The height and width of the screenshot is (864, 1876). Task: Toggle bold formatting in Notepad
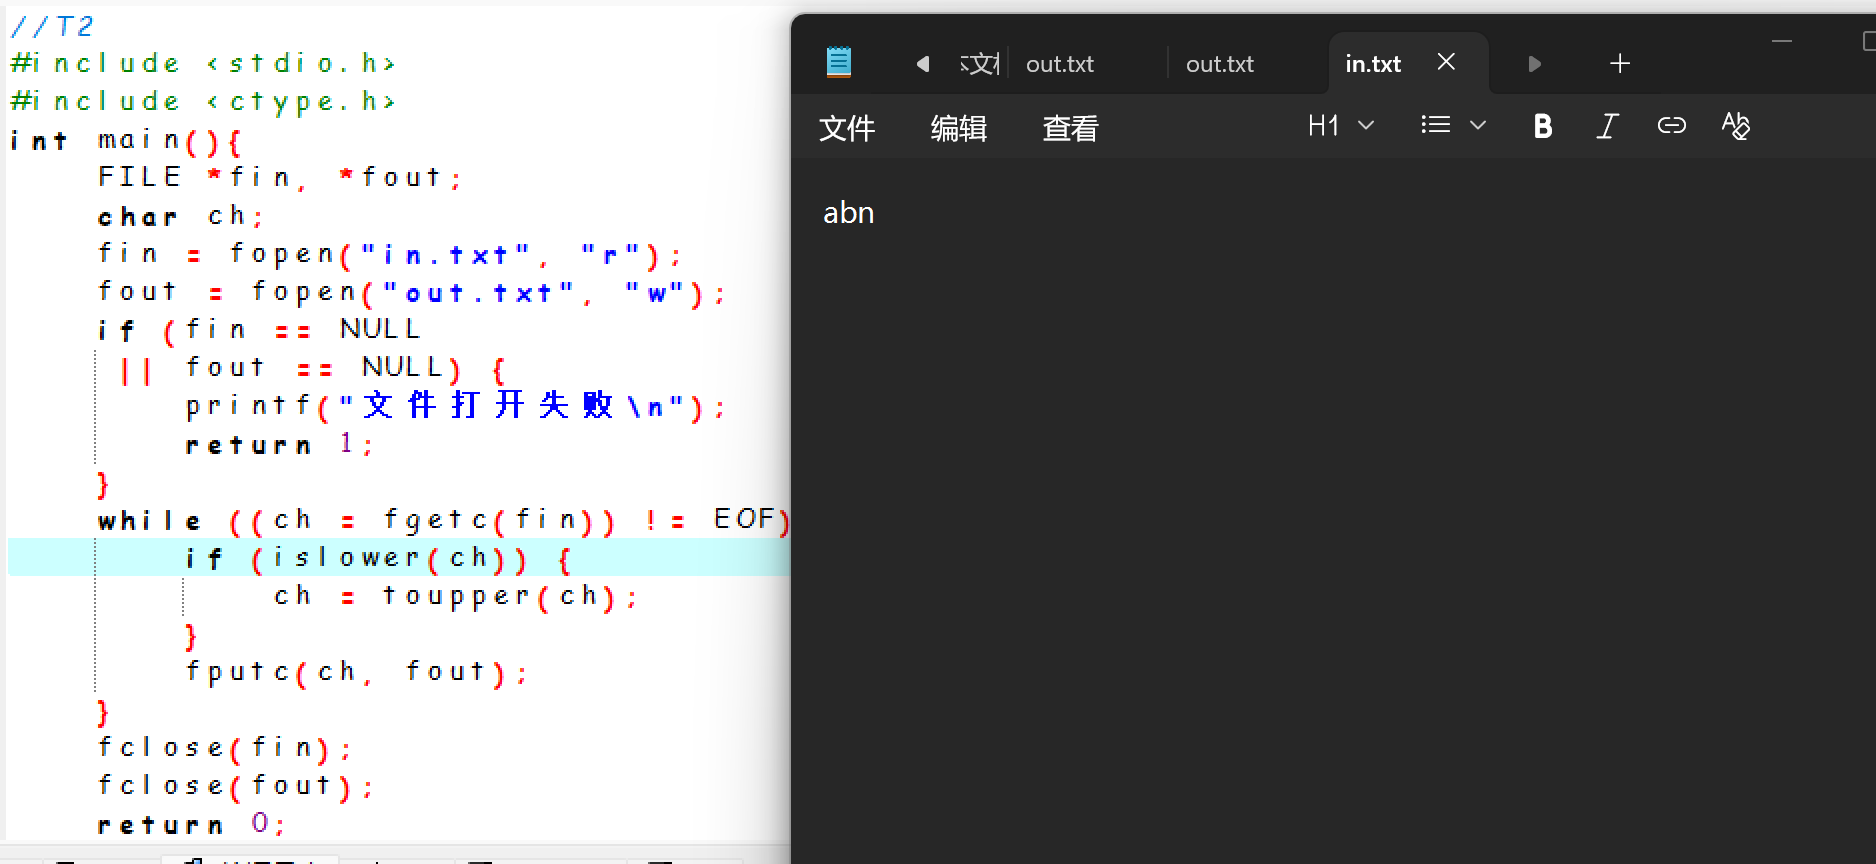(x=1543, y=126)
